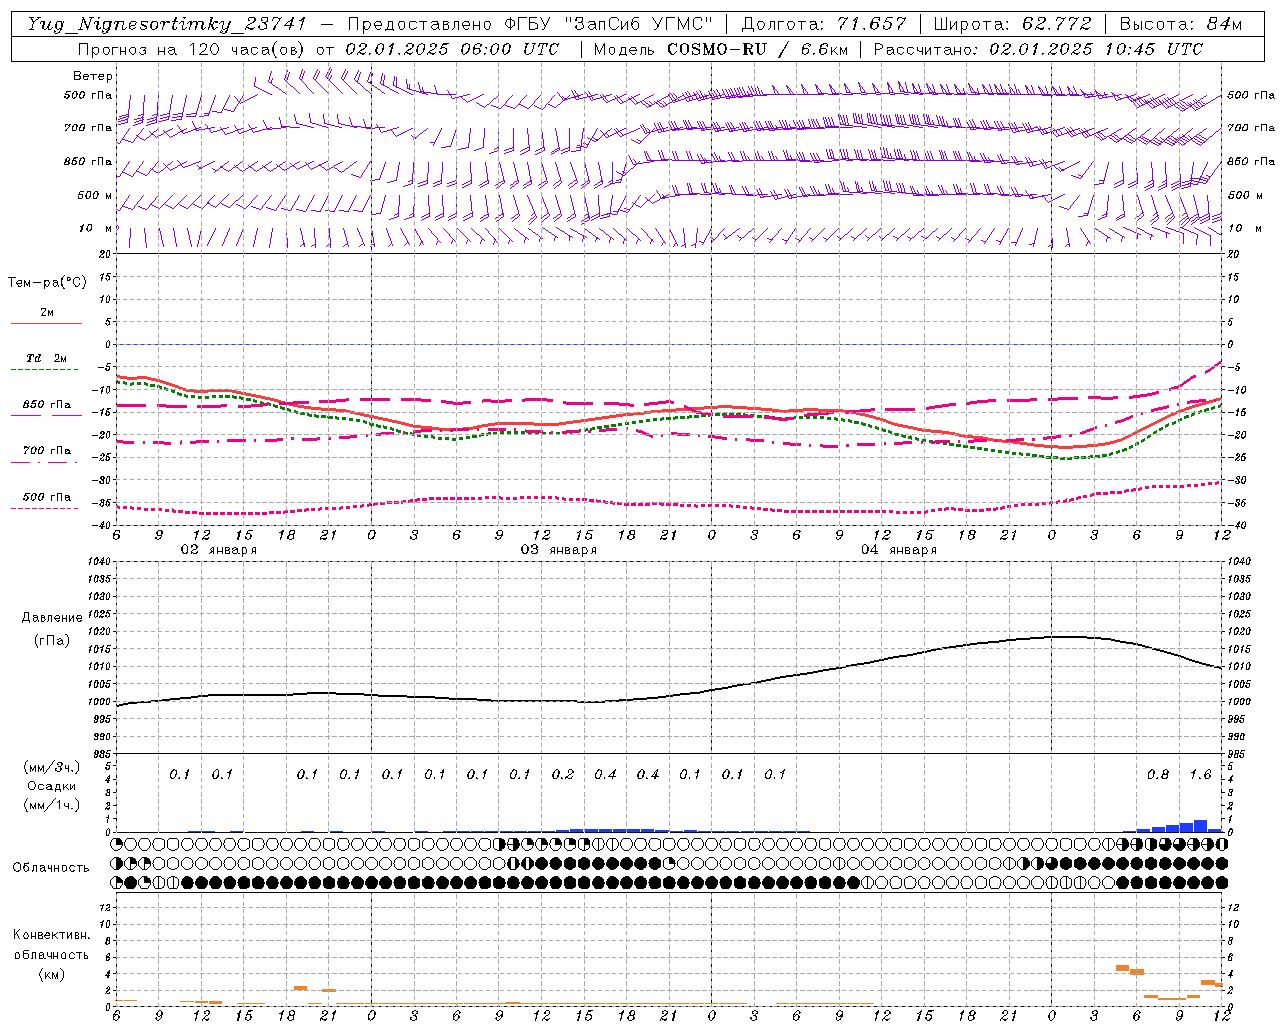Select the Высота: 84м label
This screenshot has width=1280, height=1024.
1181,24
